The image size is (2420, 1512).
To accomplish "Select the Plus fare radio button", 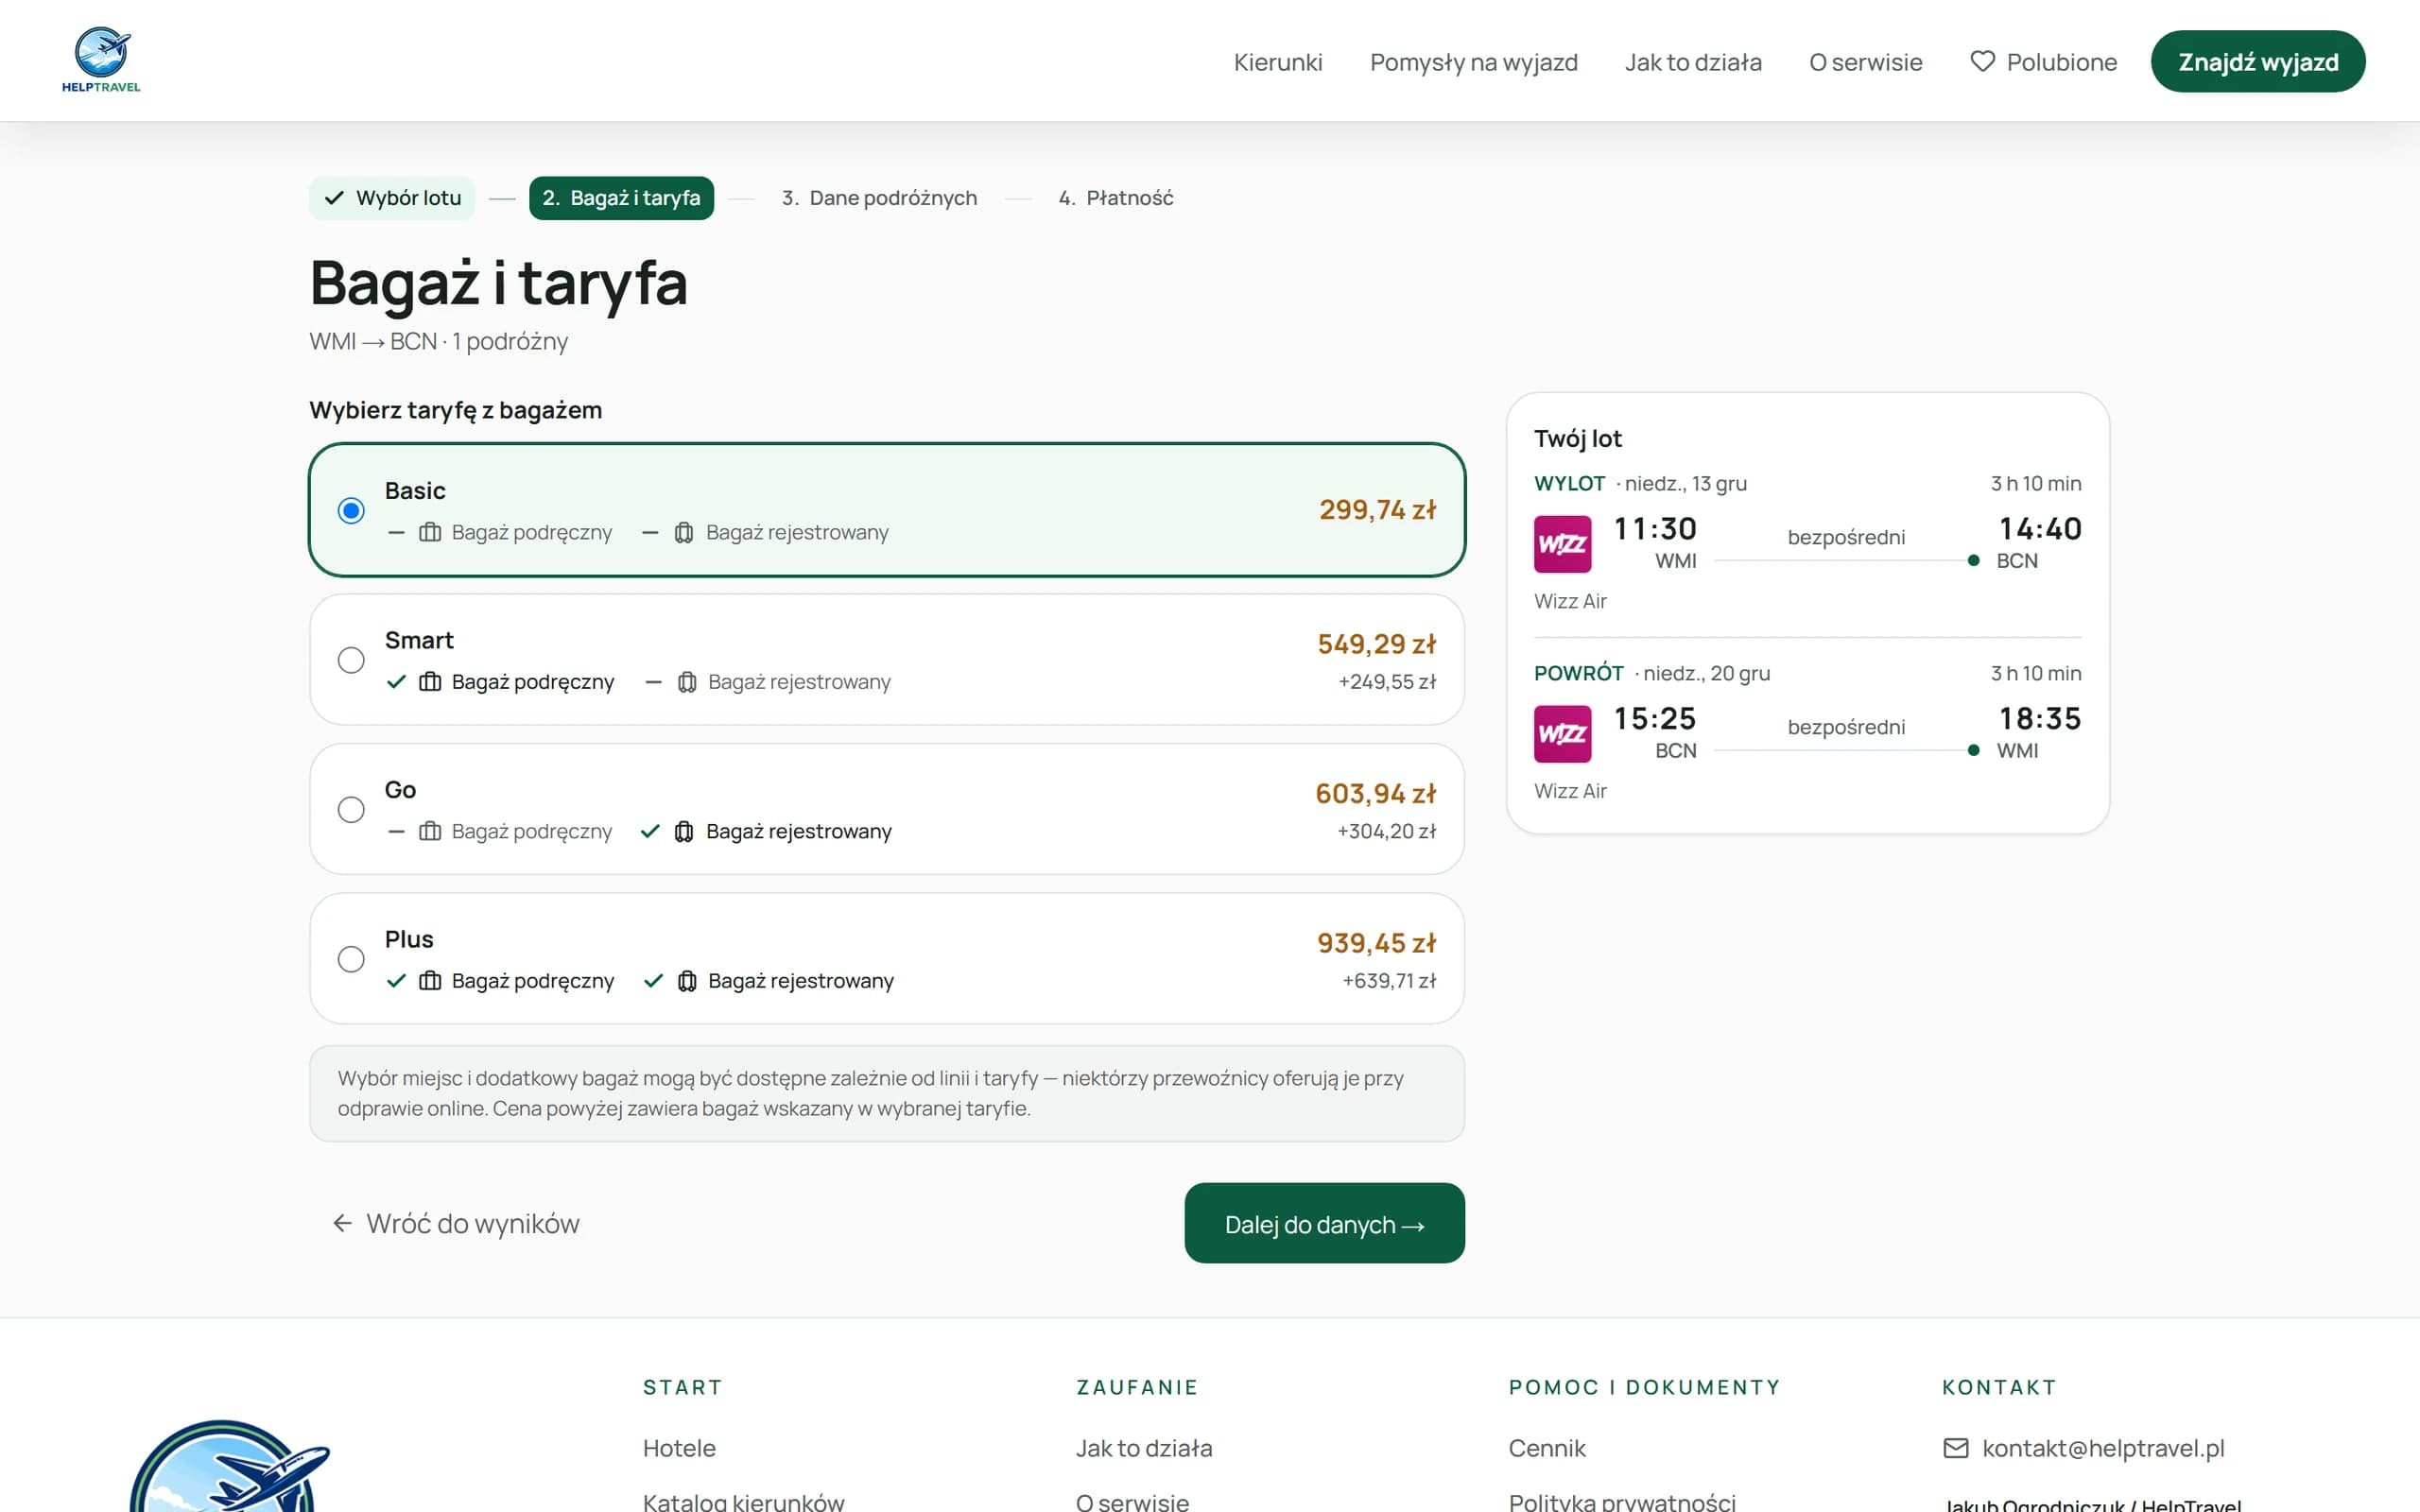I will [x=351, y=959].
